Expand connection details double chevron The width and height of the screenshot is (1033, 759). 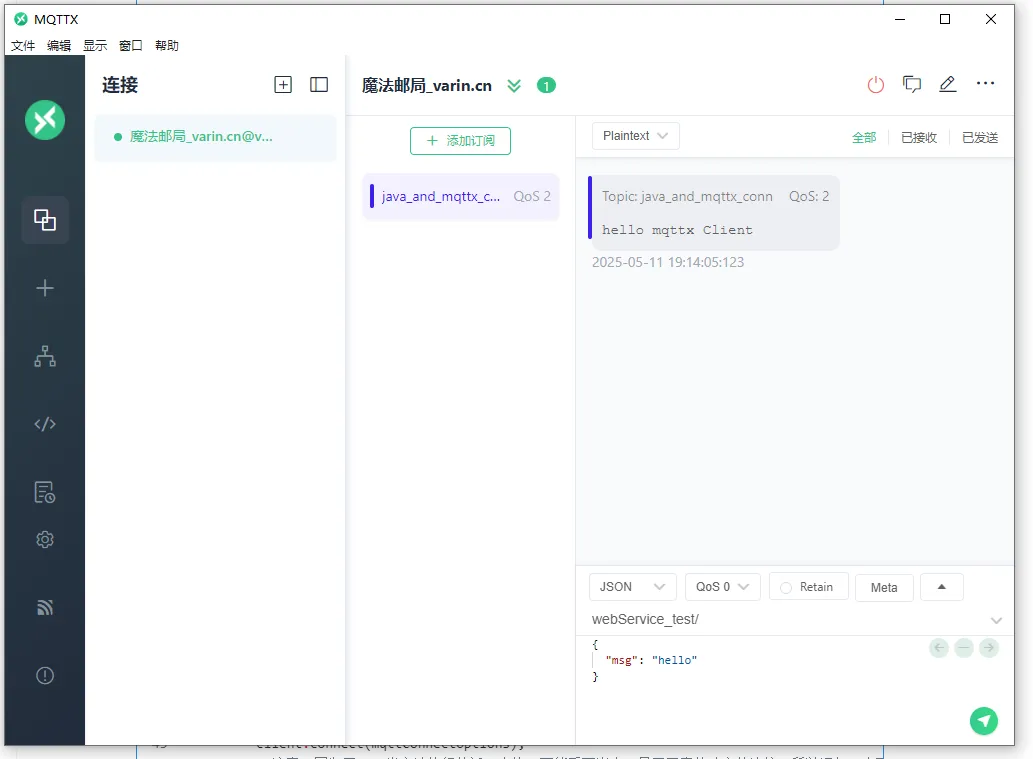tap(514, 86)
